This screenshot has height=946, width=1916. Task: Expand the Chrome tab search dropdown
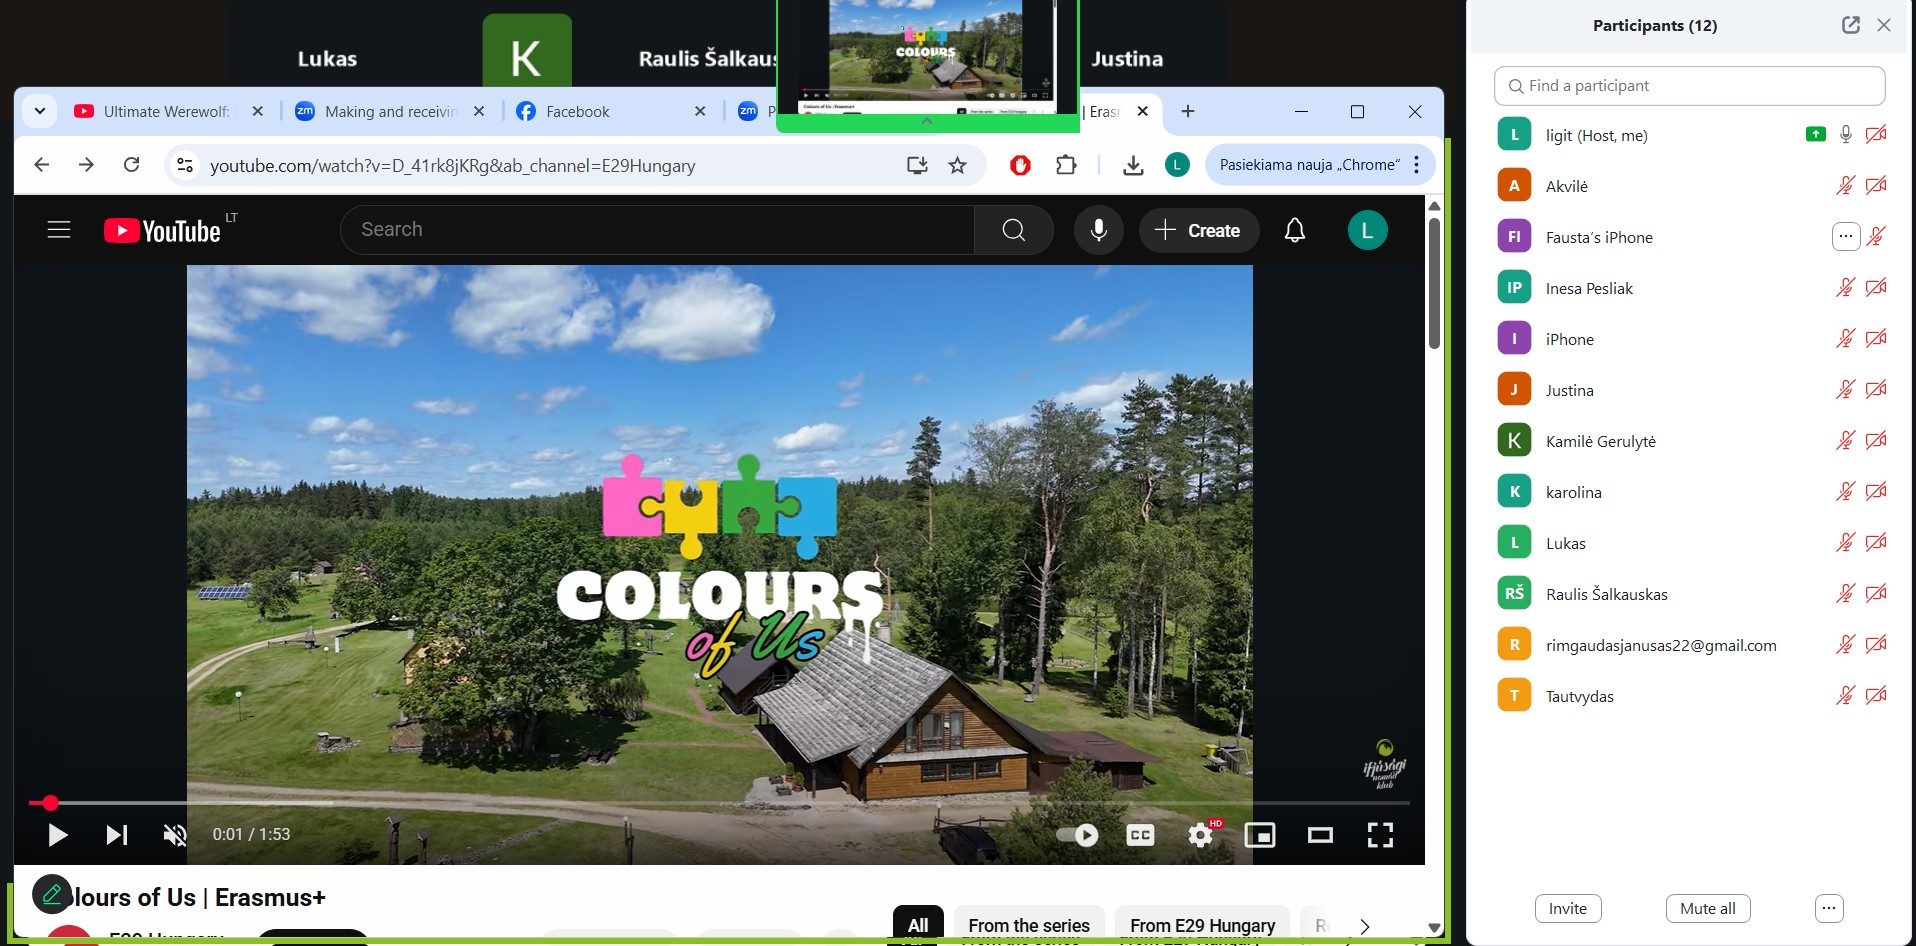point(40,111)
